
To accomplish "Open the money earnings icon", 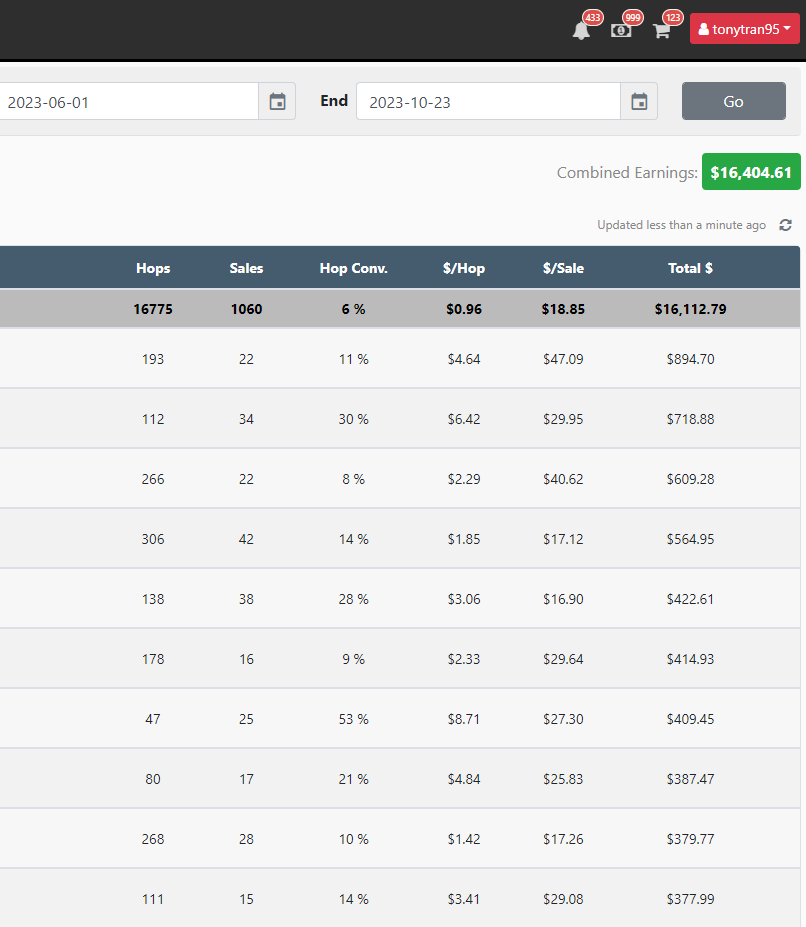I will (621, 31).
